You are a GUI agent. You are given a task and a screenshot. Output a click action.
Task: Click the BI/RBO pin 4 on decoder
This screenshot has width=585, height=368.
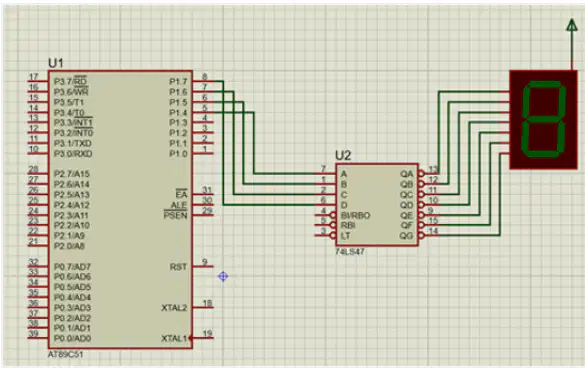point(325,215)
